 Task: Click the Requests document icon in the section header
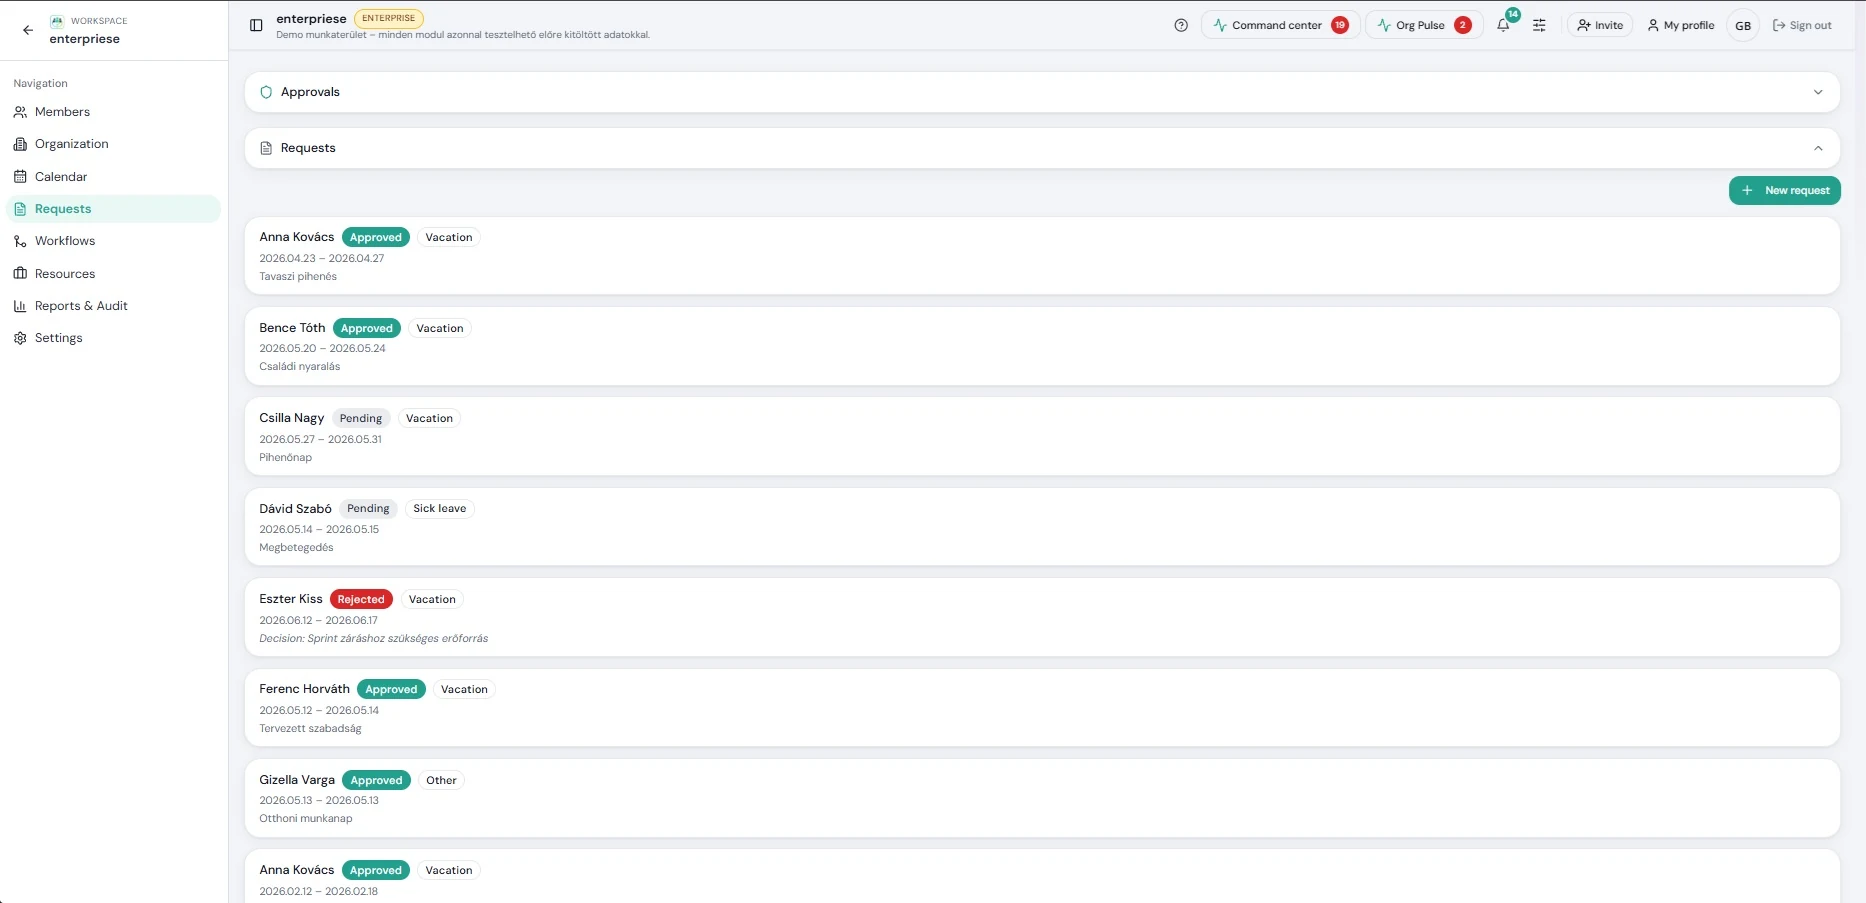pyautogui.click(x=266, y=148)
